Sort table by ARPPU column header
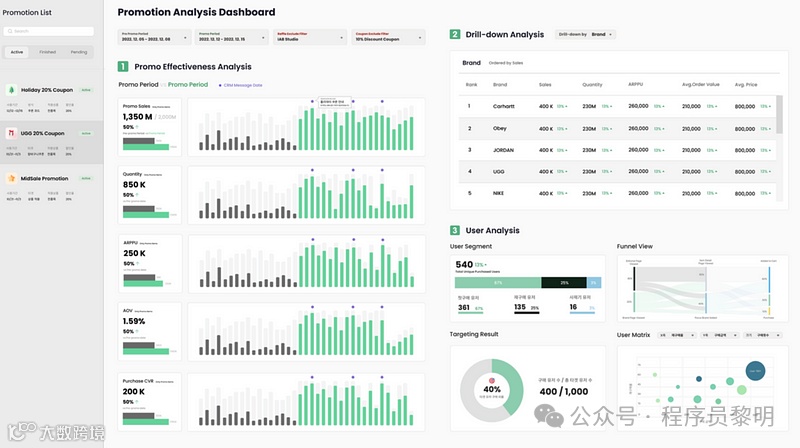 635,84
